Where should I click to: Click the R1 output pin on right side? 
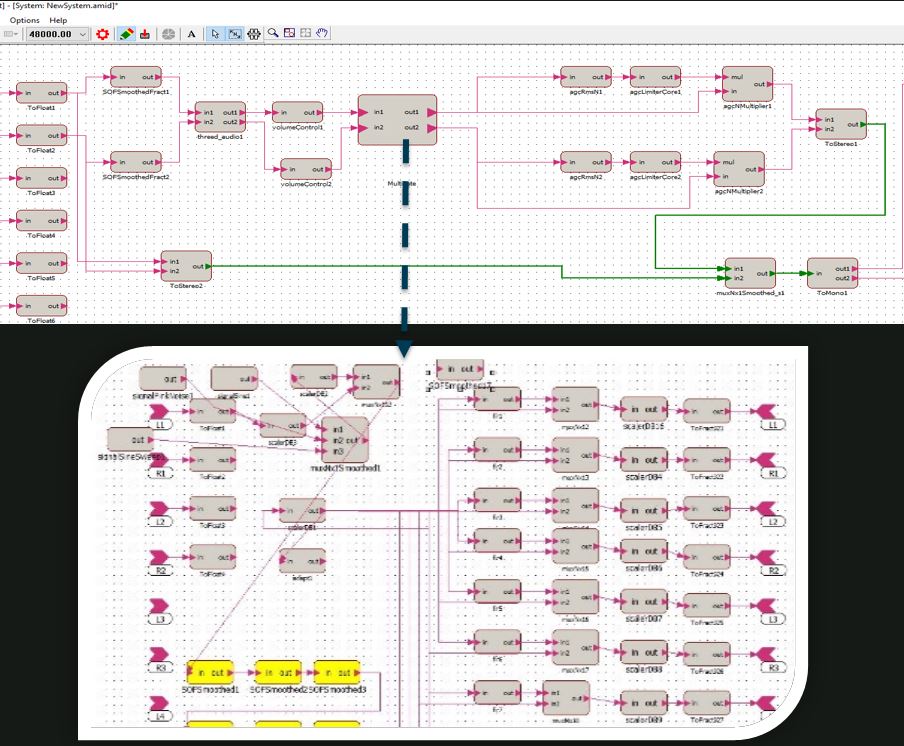click(x=766, y=460)
